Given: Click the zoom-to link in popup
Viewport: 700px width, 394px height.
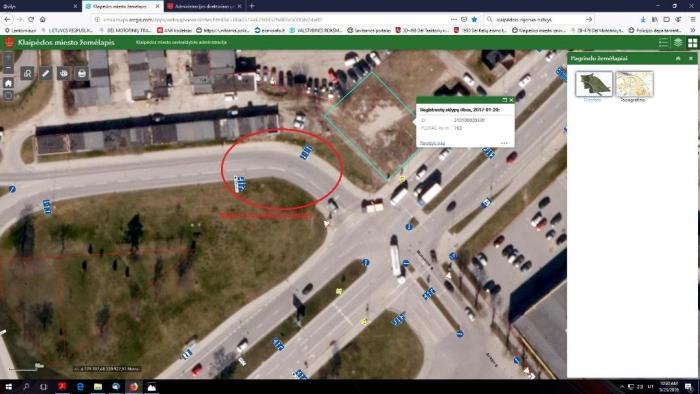Looking at the screenshot, I should coord(432,143).
